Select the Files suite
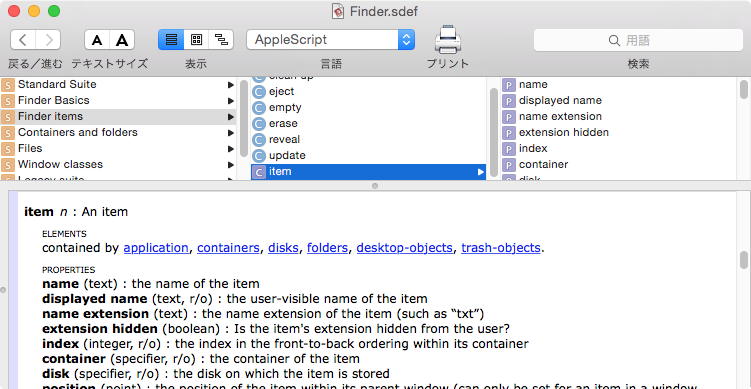751x389 pixels. (118, 149)
